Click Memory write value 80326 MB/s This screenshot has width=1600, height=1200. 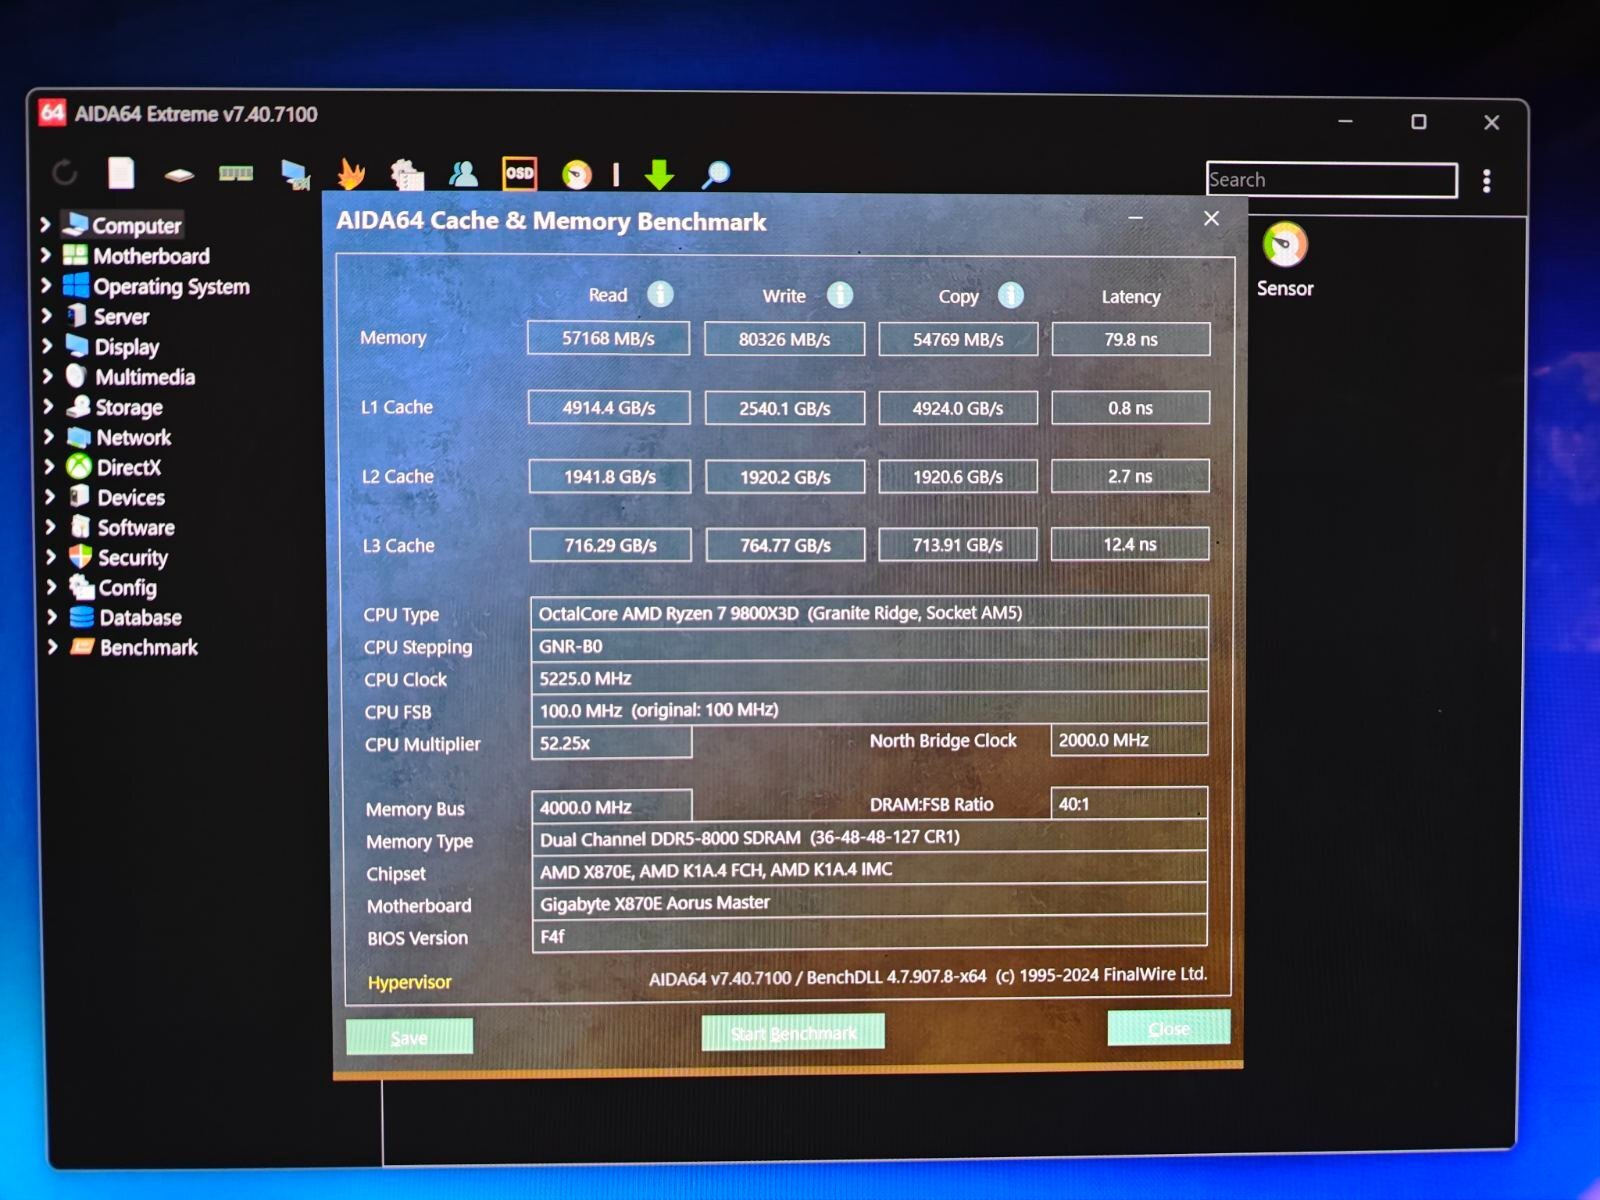coord(785,339)
